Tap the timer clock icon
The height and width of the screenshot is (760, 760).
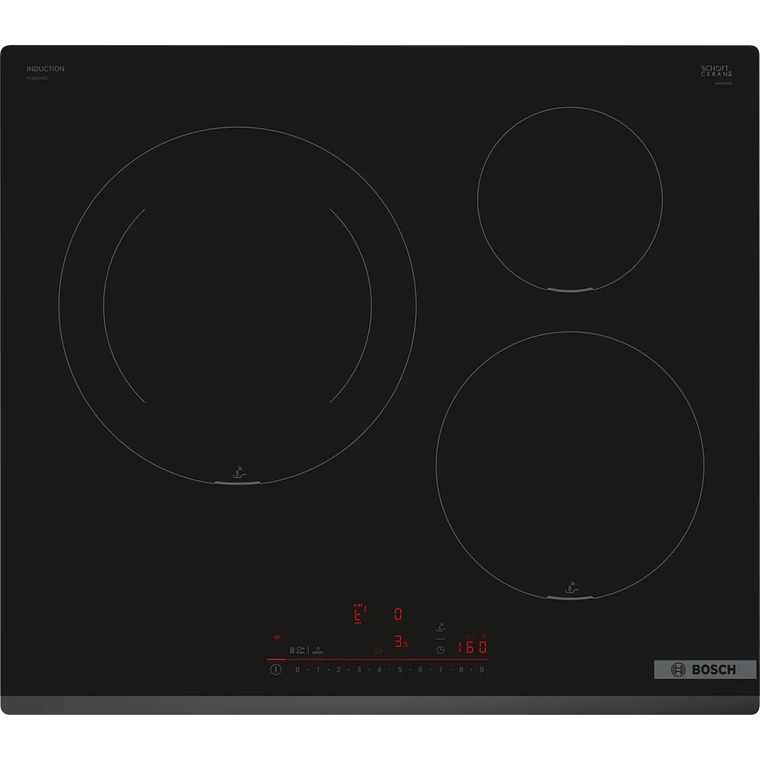click(x=439, y=648)
